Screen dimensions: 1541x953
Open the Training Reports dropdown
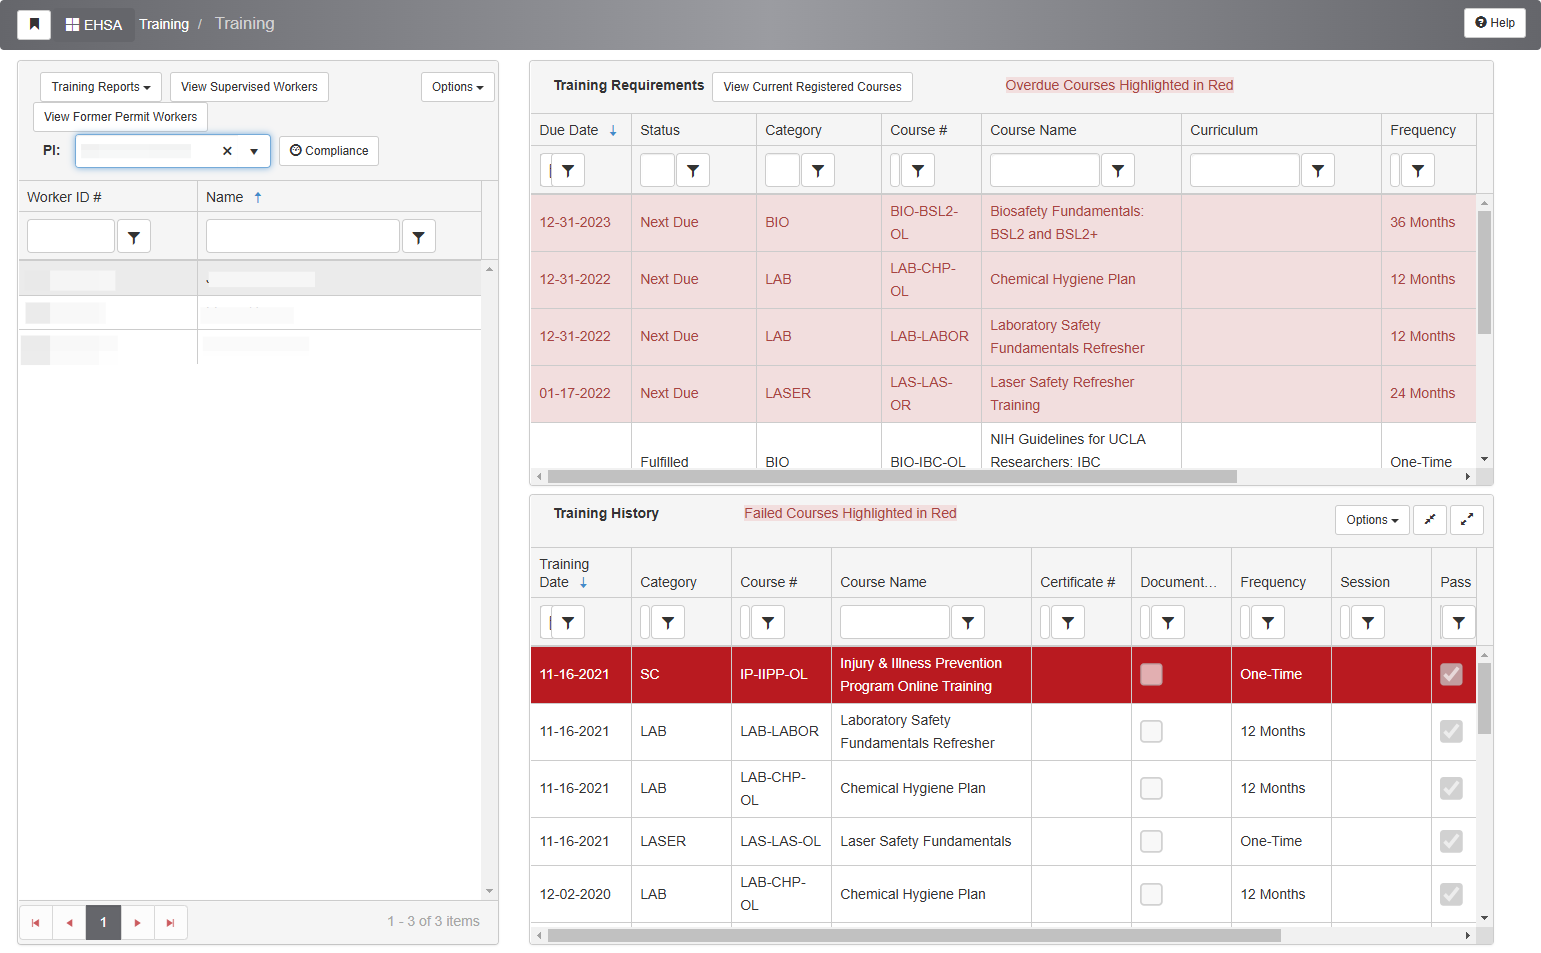point(101,87)
